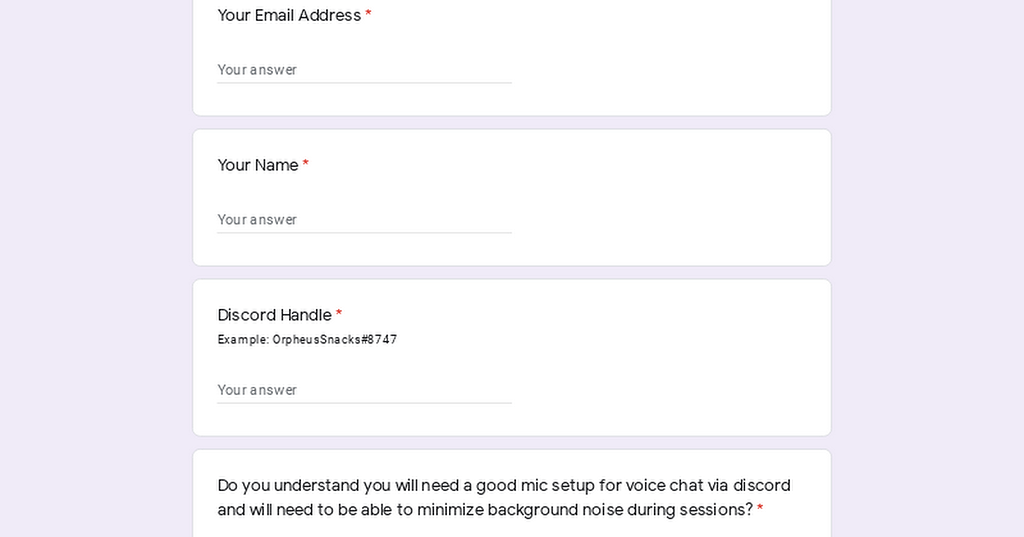Click the 'Your Name' question title
The height and width of the screenshot is (537, 1024).
(258, 166)
